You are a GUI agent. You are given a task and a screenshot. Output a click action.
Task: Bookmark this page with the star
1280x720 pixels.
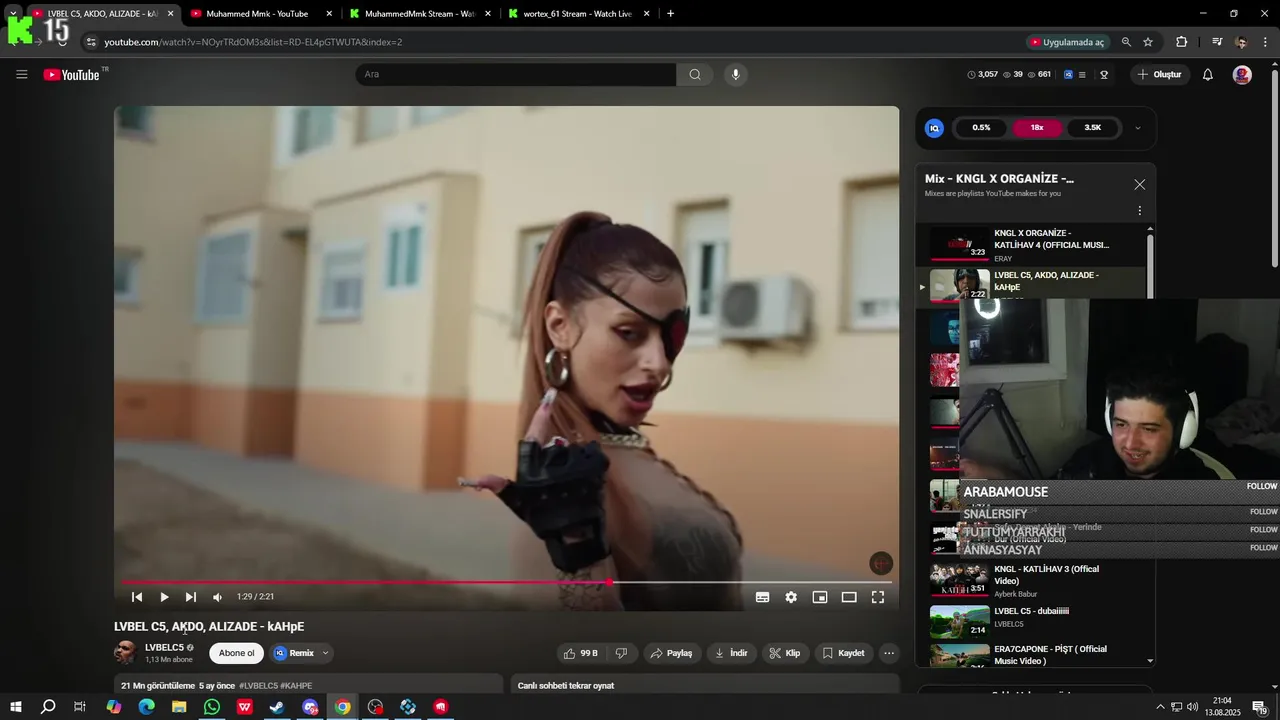tap(1148, 42)
